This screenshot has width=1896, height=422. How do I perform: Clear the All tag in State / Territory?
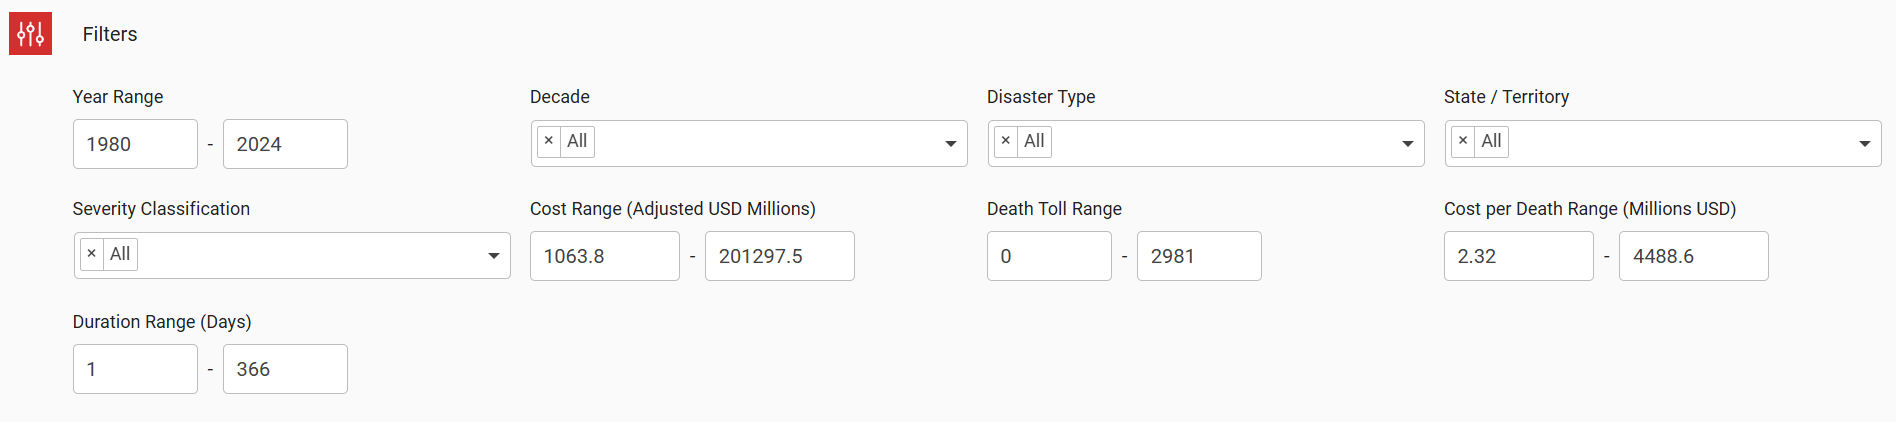pos(1463,141)
